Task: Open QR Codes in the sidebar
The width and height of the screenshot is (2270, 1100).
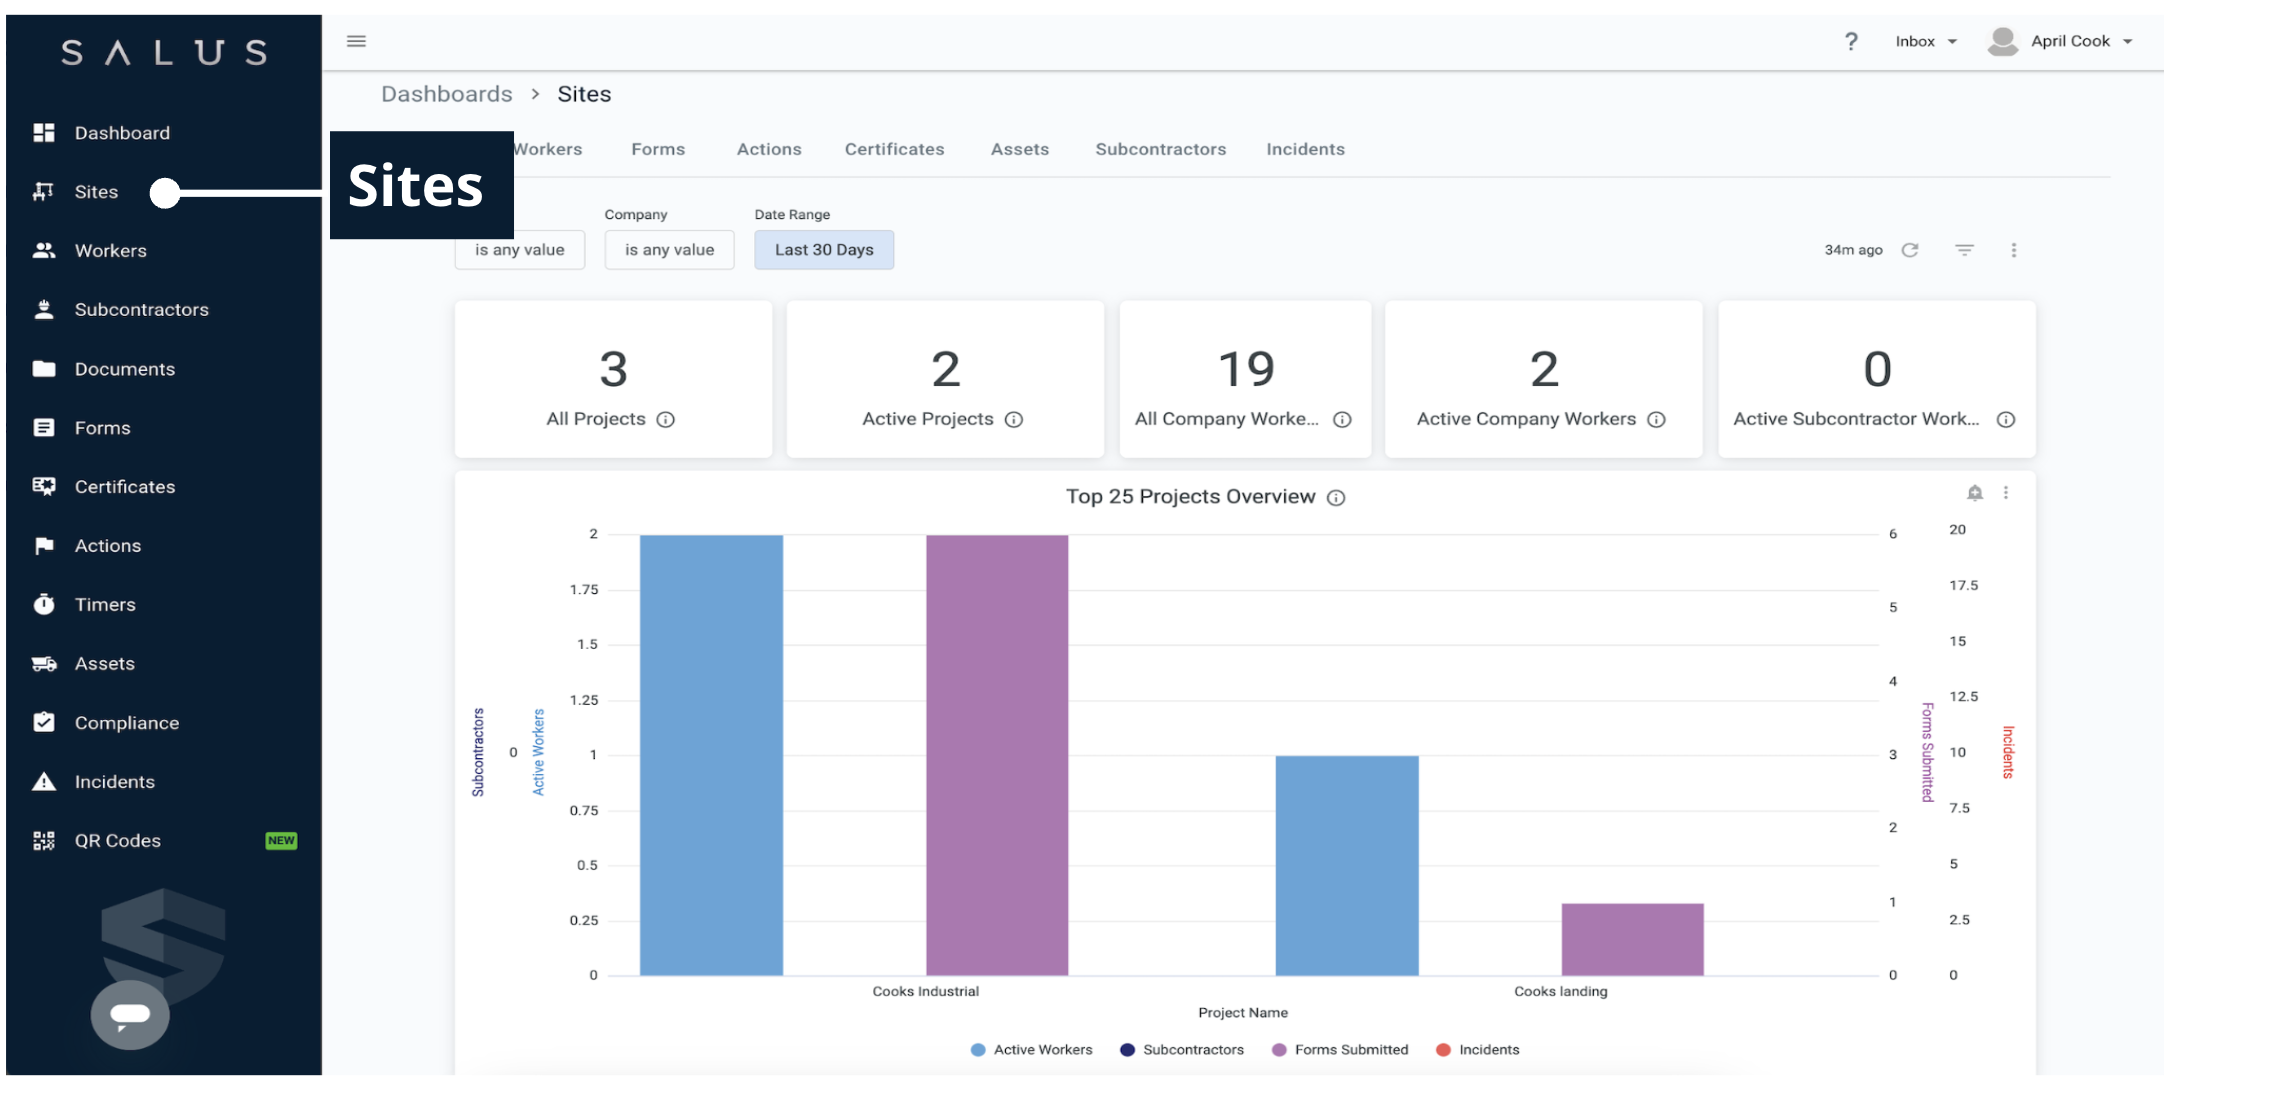Action: click(x=117, y=841)
